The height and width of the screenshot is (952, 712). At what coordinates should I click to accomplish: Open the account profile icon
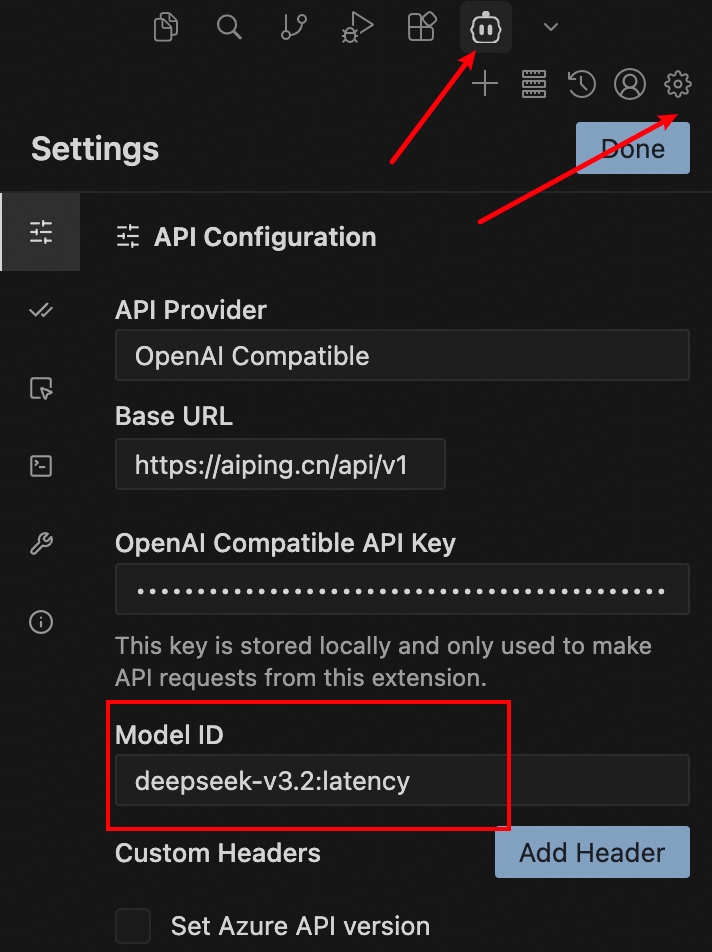pos(630,85)
